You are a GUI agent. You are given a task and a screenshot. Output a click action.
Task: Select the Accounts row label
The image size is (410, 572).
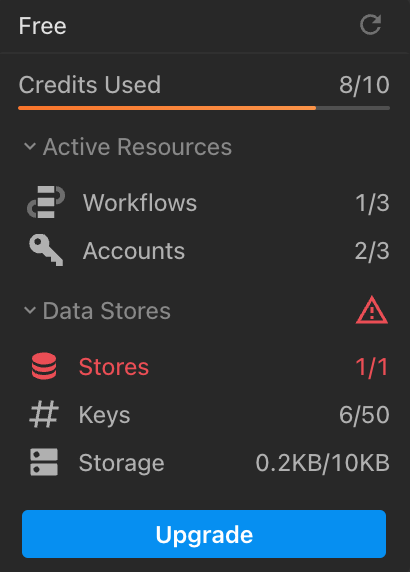(x=134, y=251)
